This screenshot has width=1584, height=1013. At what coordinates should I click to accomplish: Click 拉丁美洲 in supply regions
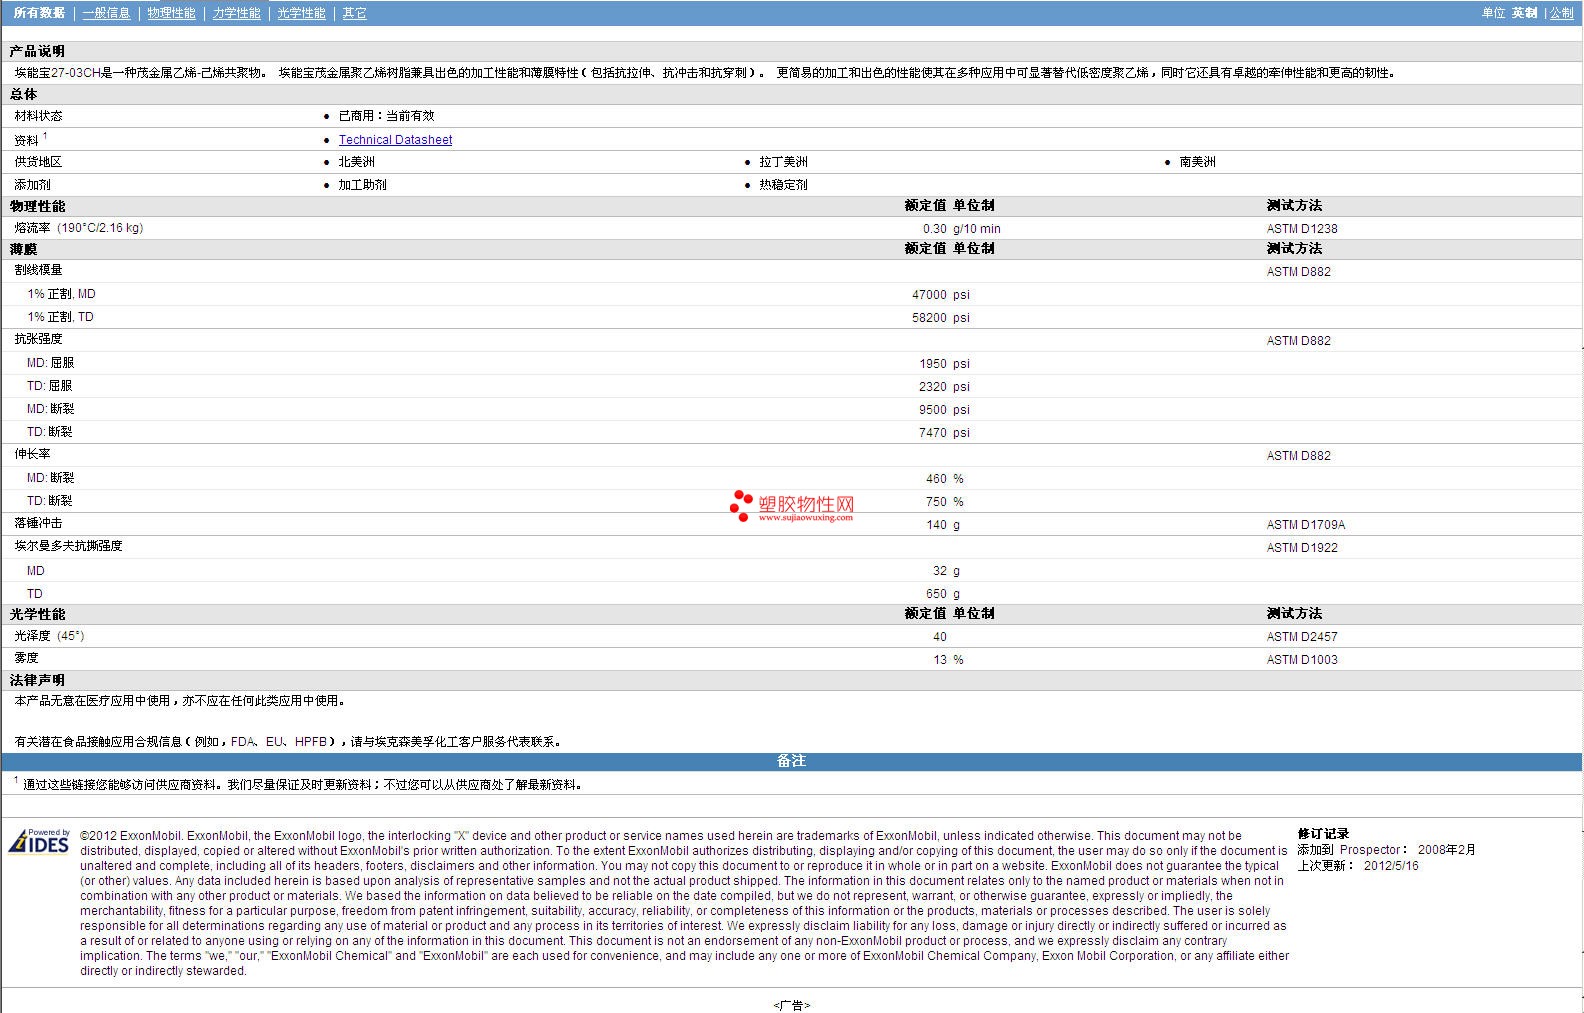point(783,162)
